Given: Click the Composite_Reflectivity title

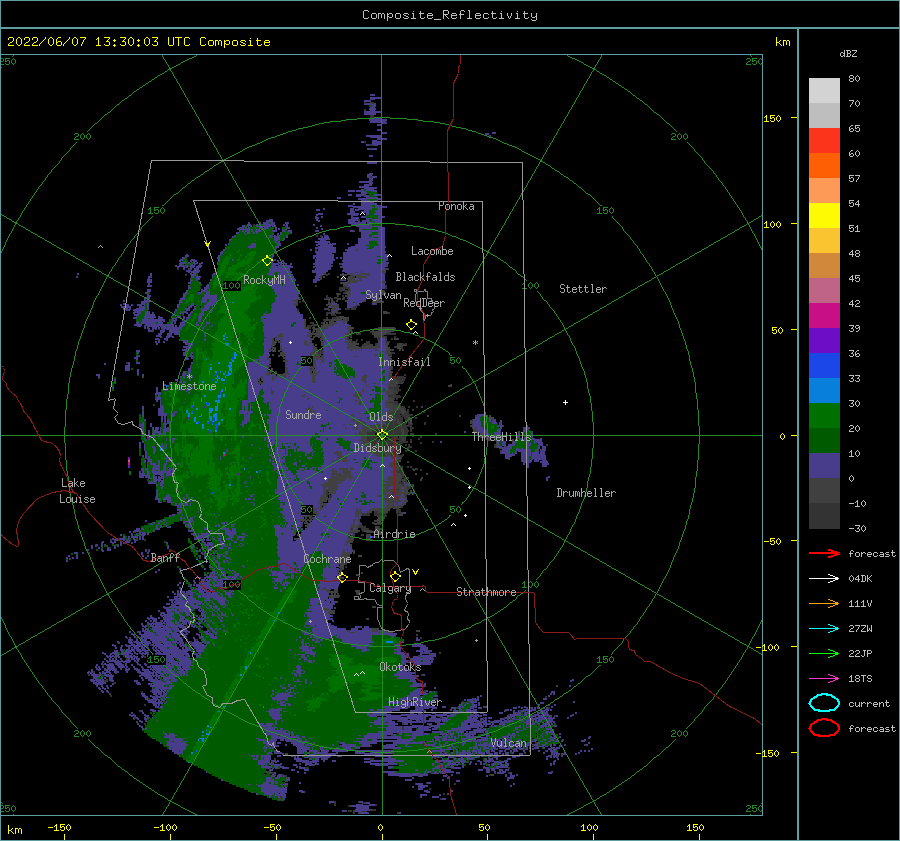Looking at the screenshot, I should 450,15.
